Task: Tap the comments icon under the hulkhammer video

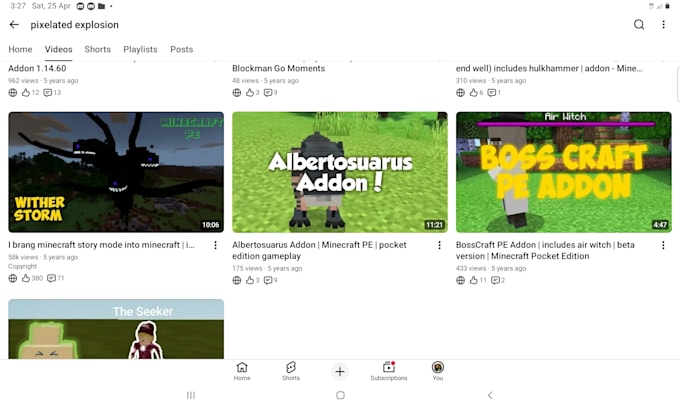Action: click(492, 92)
